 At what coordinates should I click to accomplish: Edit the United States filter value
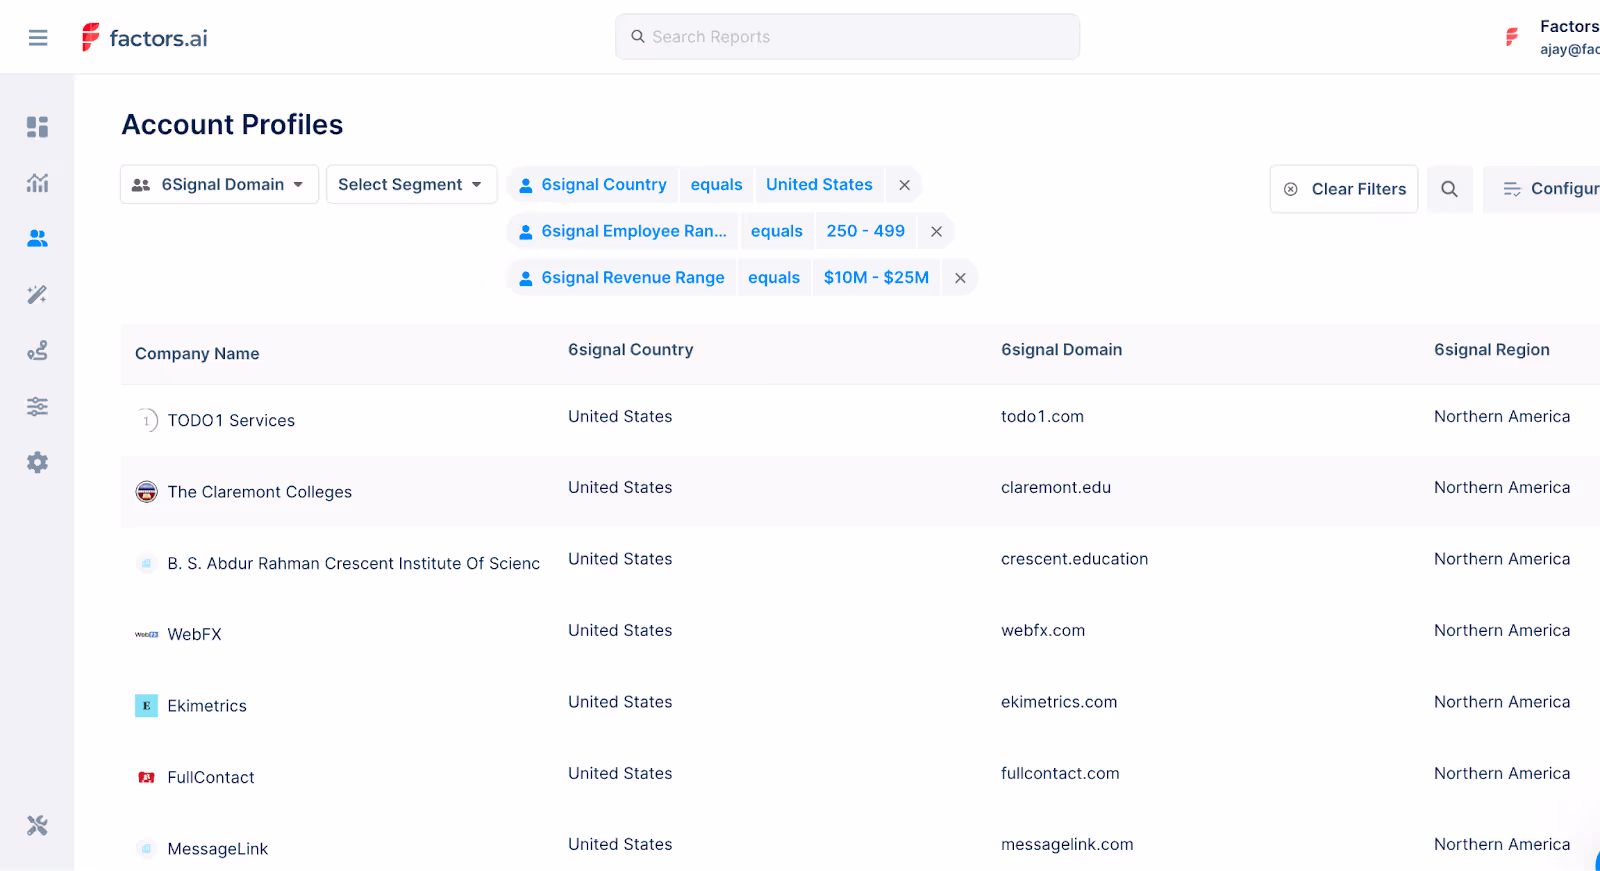click(x=819, y=185)
